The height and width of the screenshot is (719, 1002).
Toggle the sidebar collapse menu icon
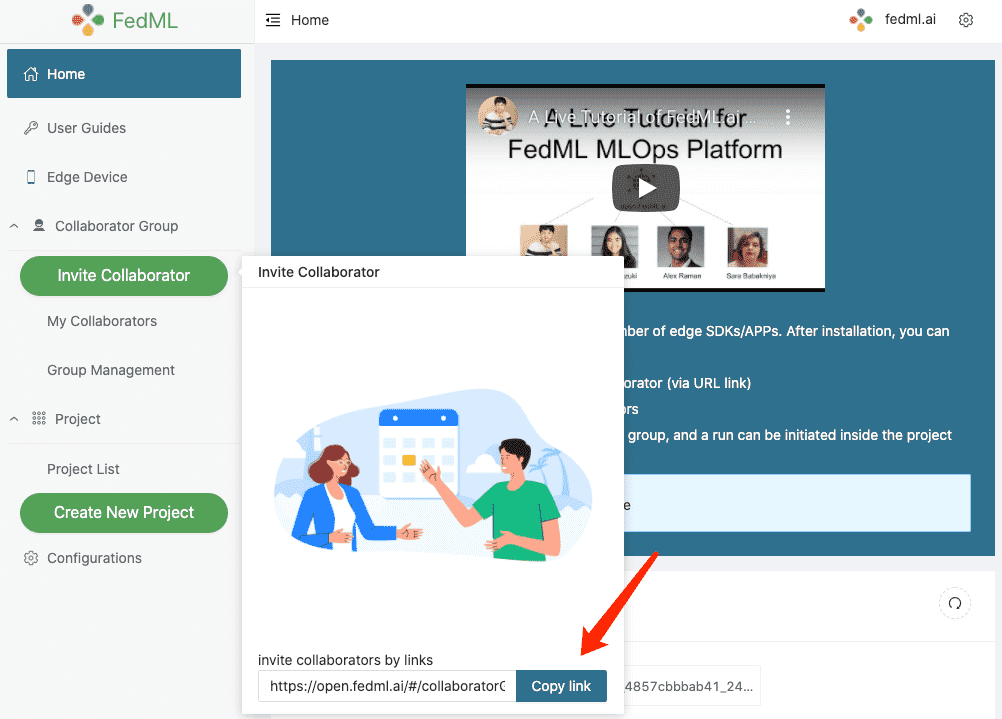tap(273, 20)
